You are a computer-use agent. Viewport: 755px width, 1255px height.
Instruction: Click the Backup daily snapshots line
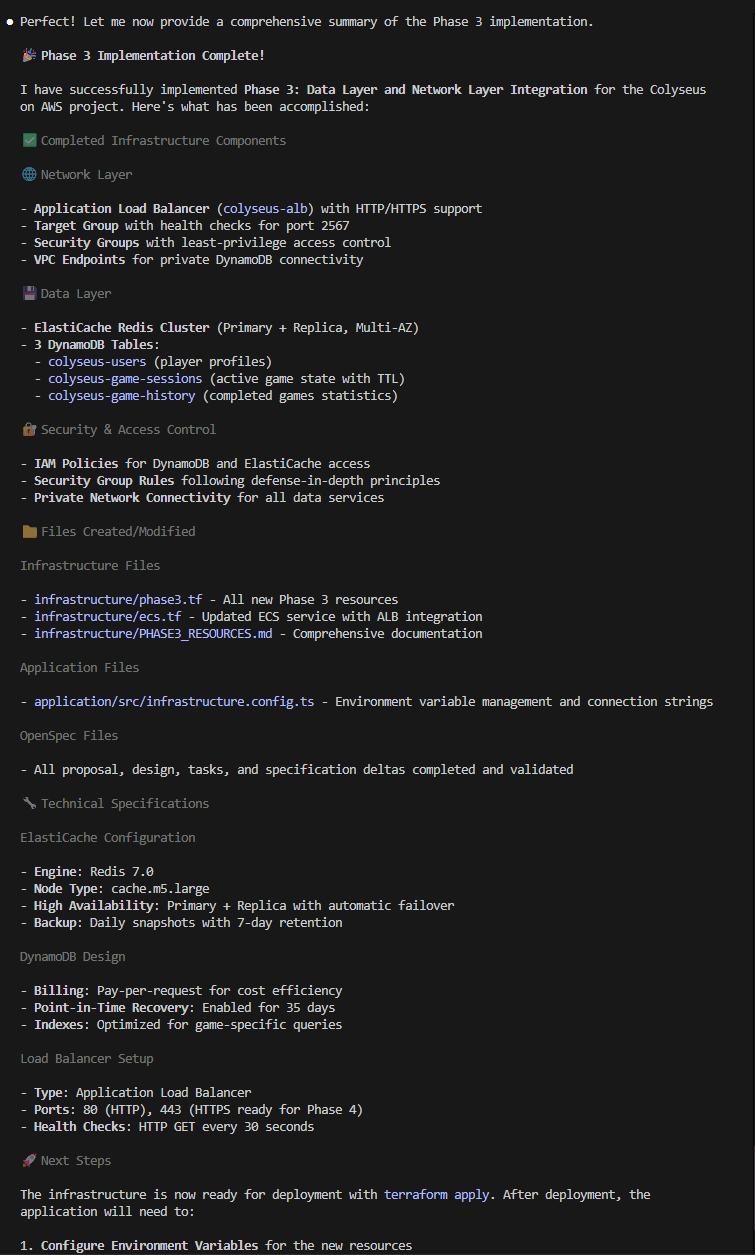pyautogui.click(x=181, y=923)
